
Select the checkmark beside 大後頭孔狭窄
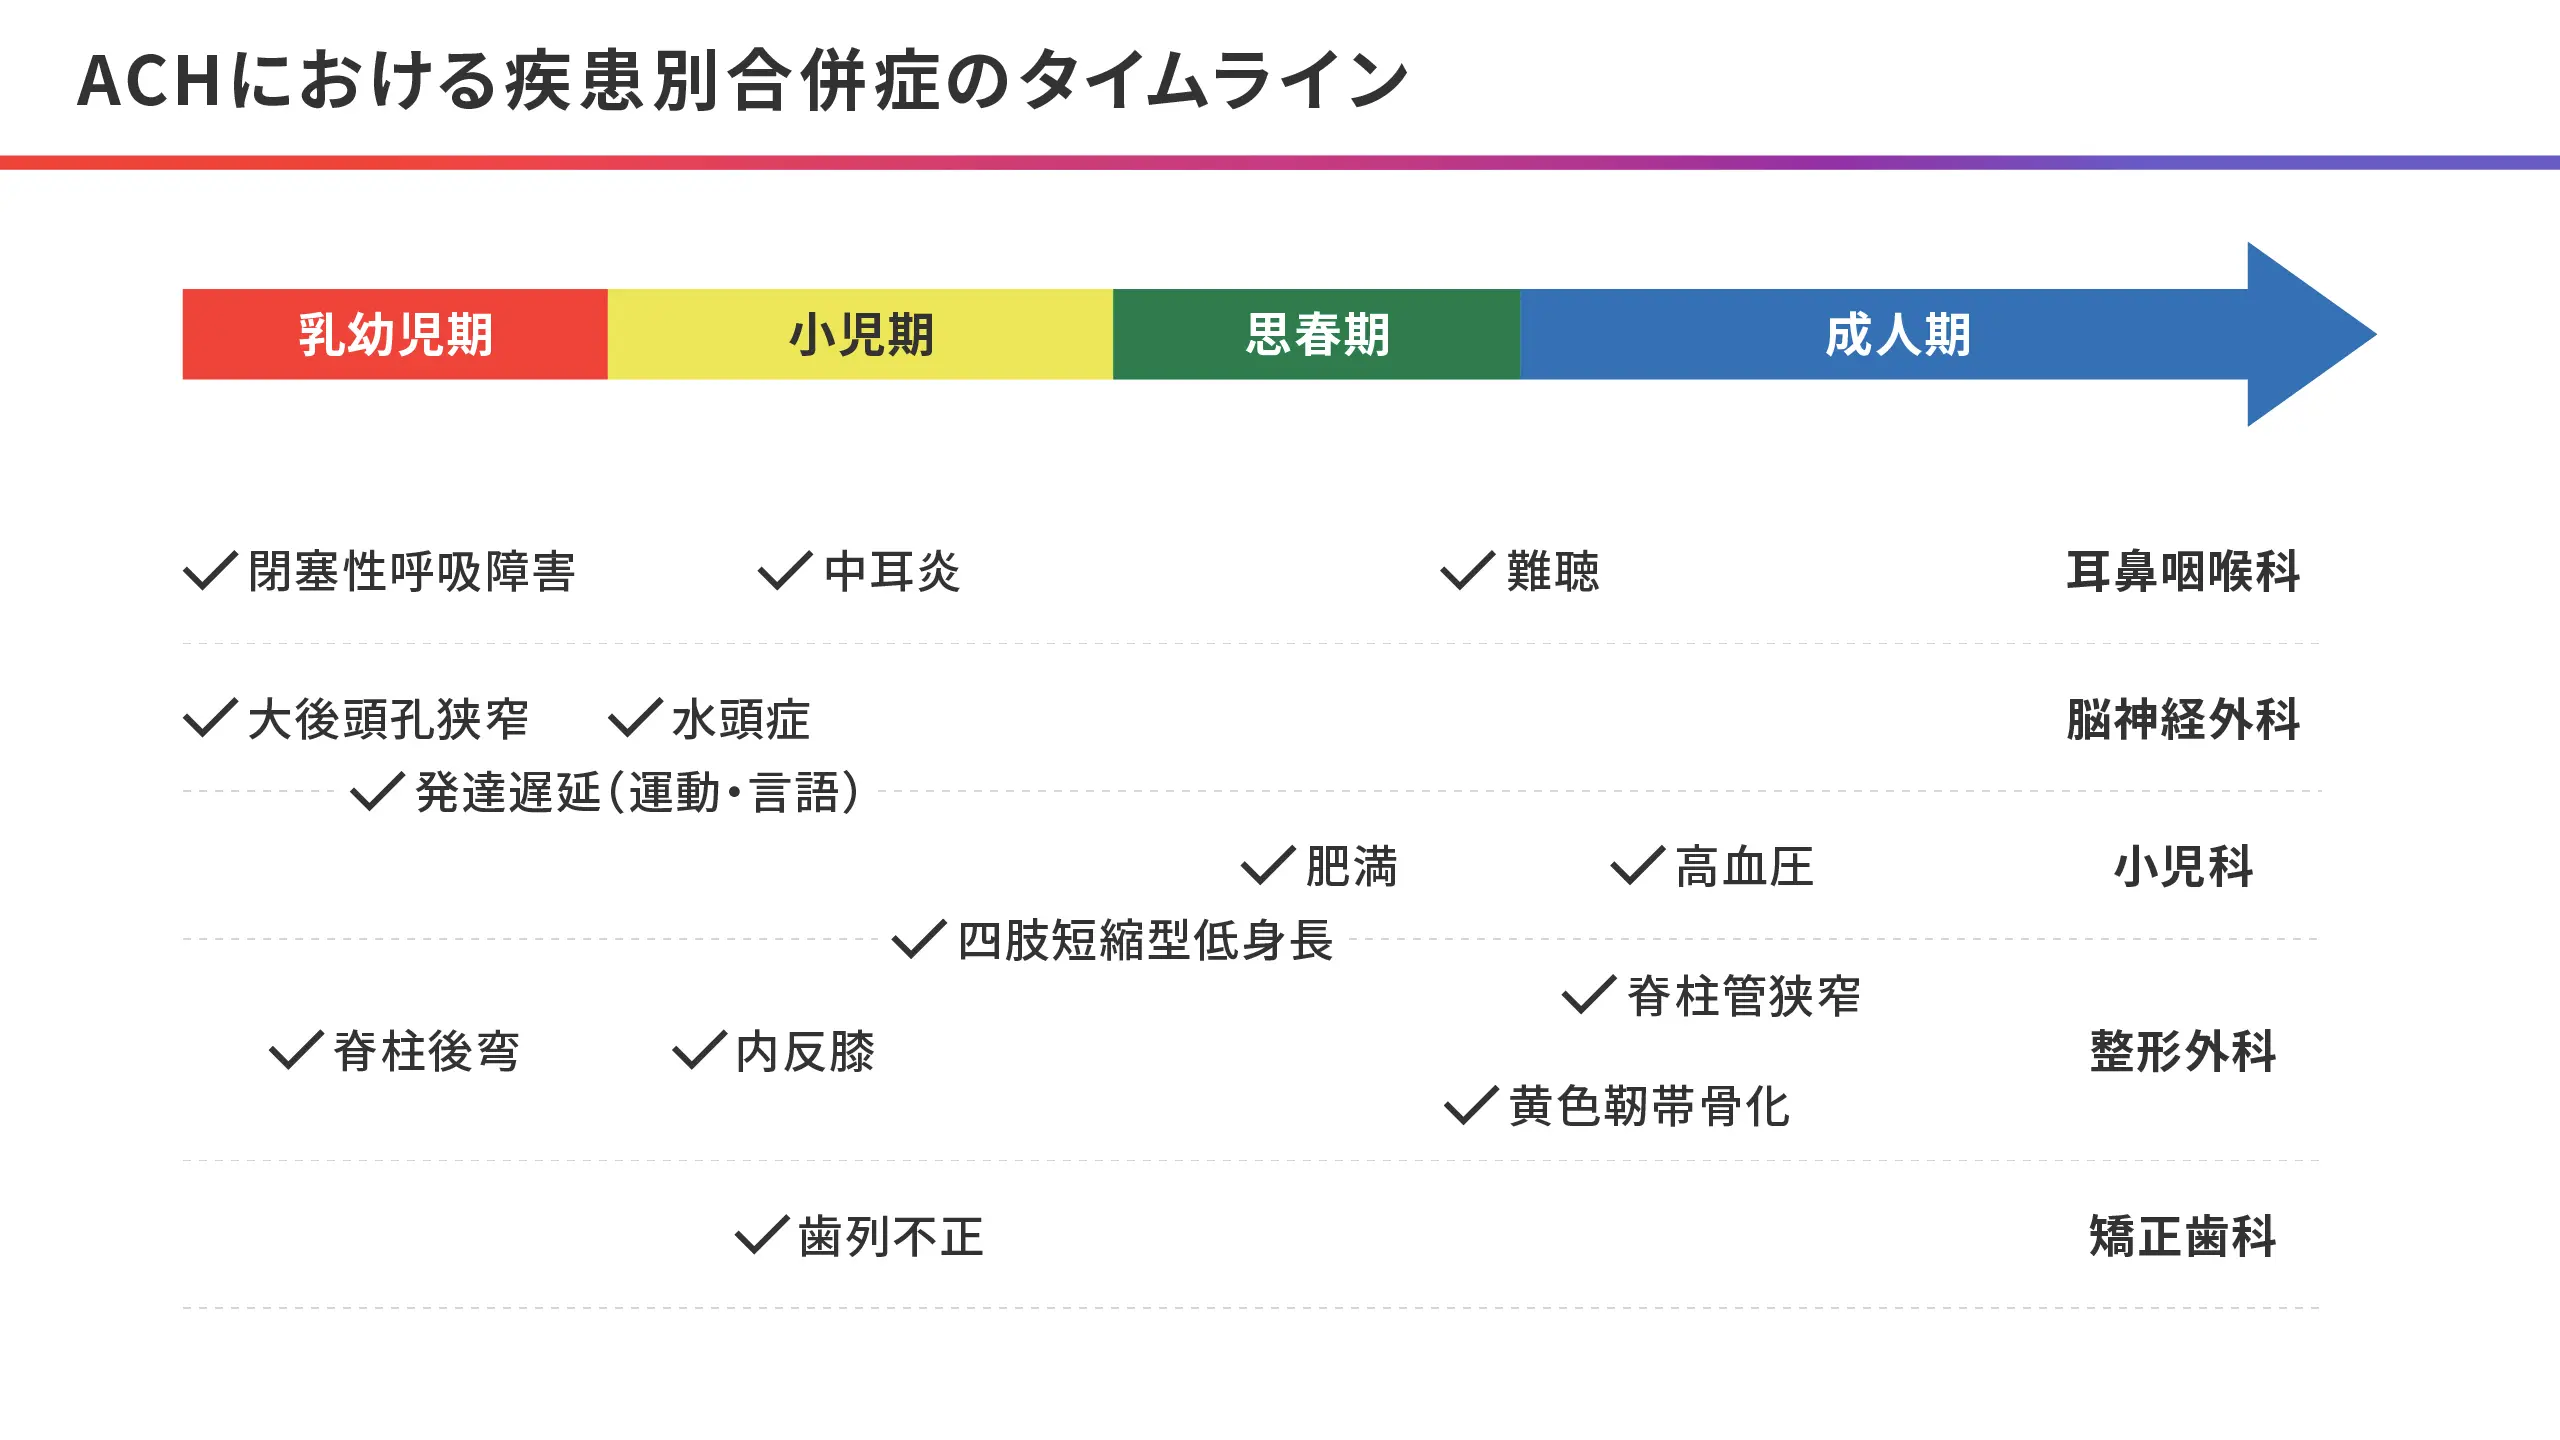point(211,719)
